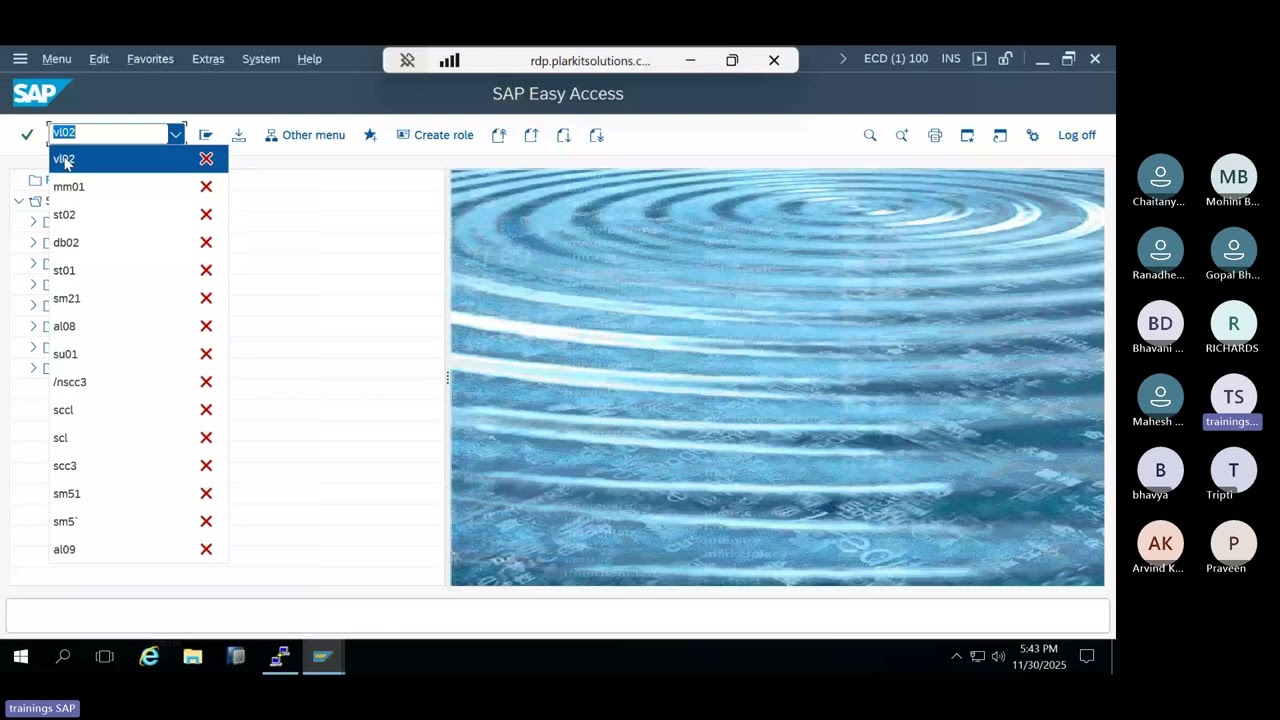The width and height of the screenshot is (1280, 720).
Task: Click the Generate Shortcut icon
Action: coord(1000,135)
